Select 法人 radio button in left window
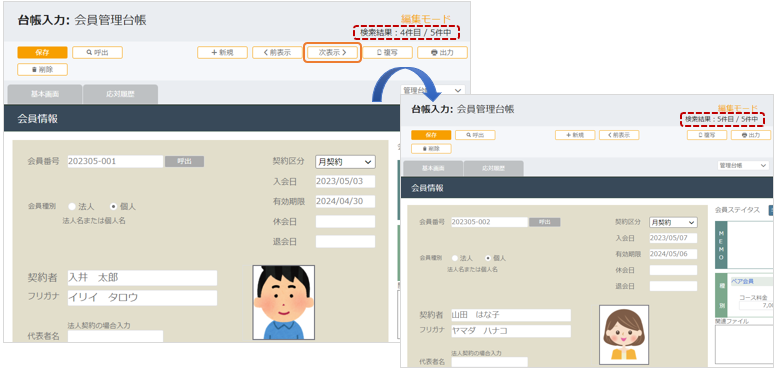This screenshot has height=369, width=776. (x=72, y=207)
